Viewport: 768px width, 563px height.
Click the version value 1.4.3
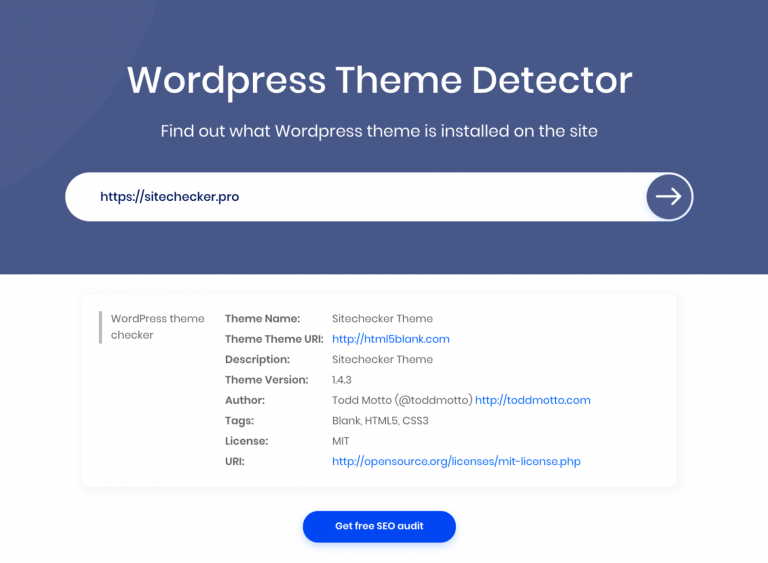coord(341,380)
